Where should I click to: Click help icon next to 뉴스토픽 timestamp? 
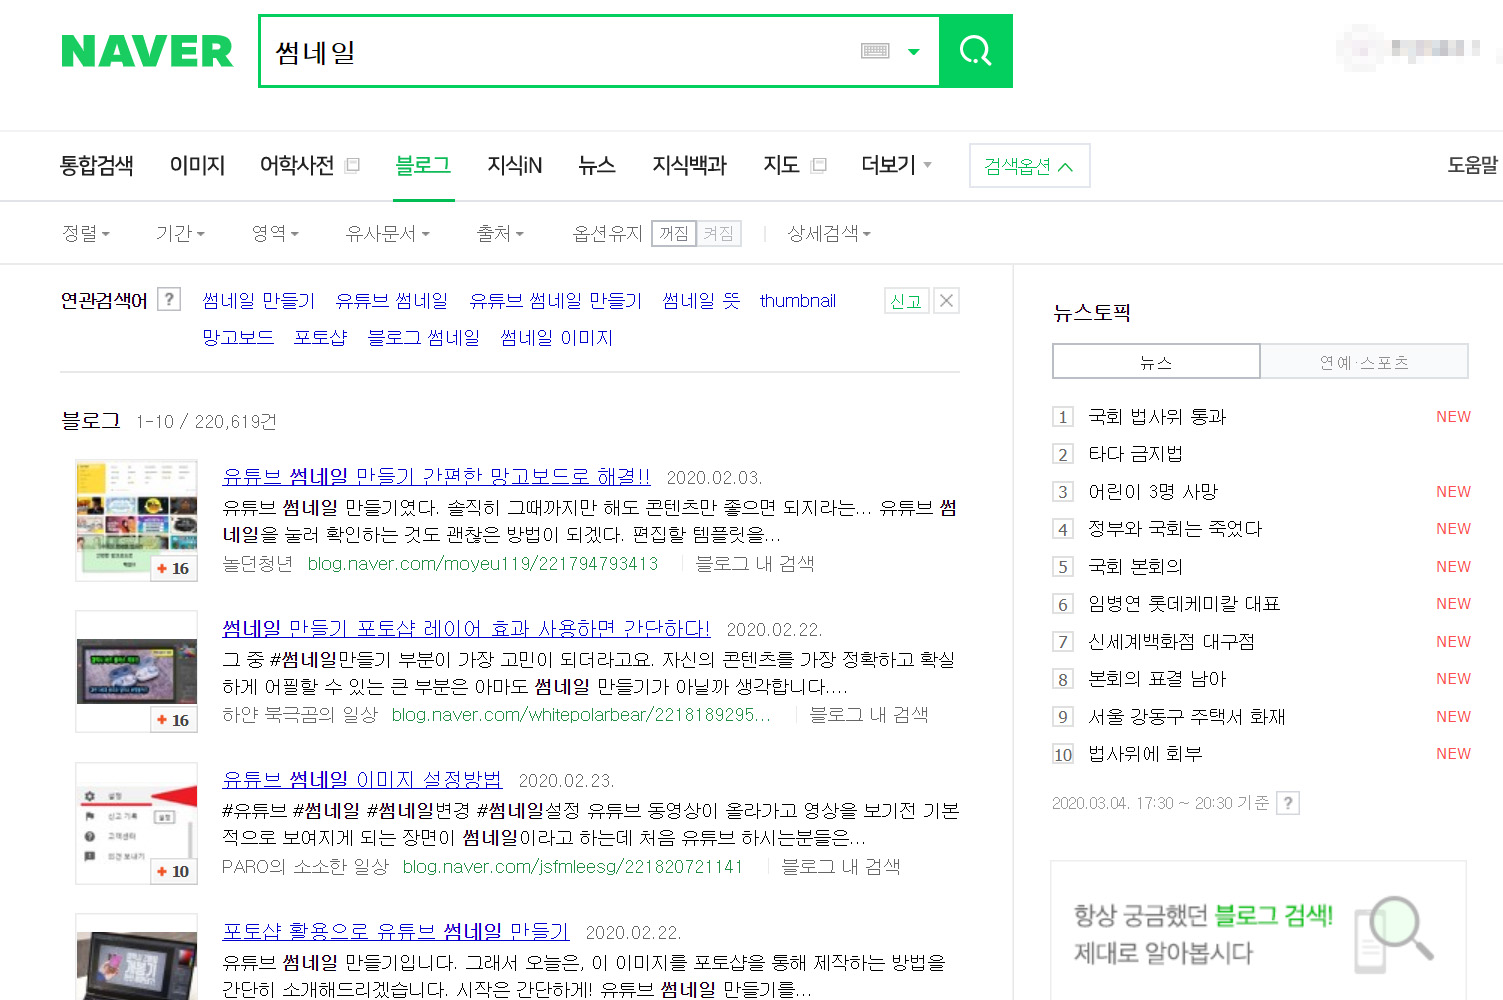click(1288, 803)
